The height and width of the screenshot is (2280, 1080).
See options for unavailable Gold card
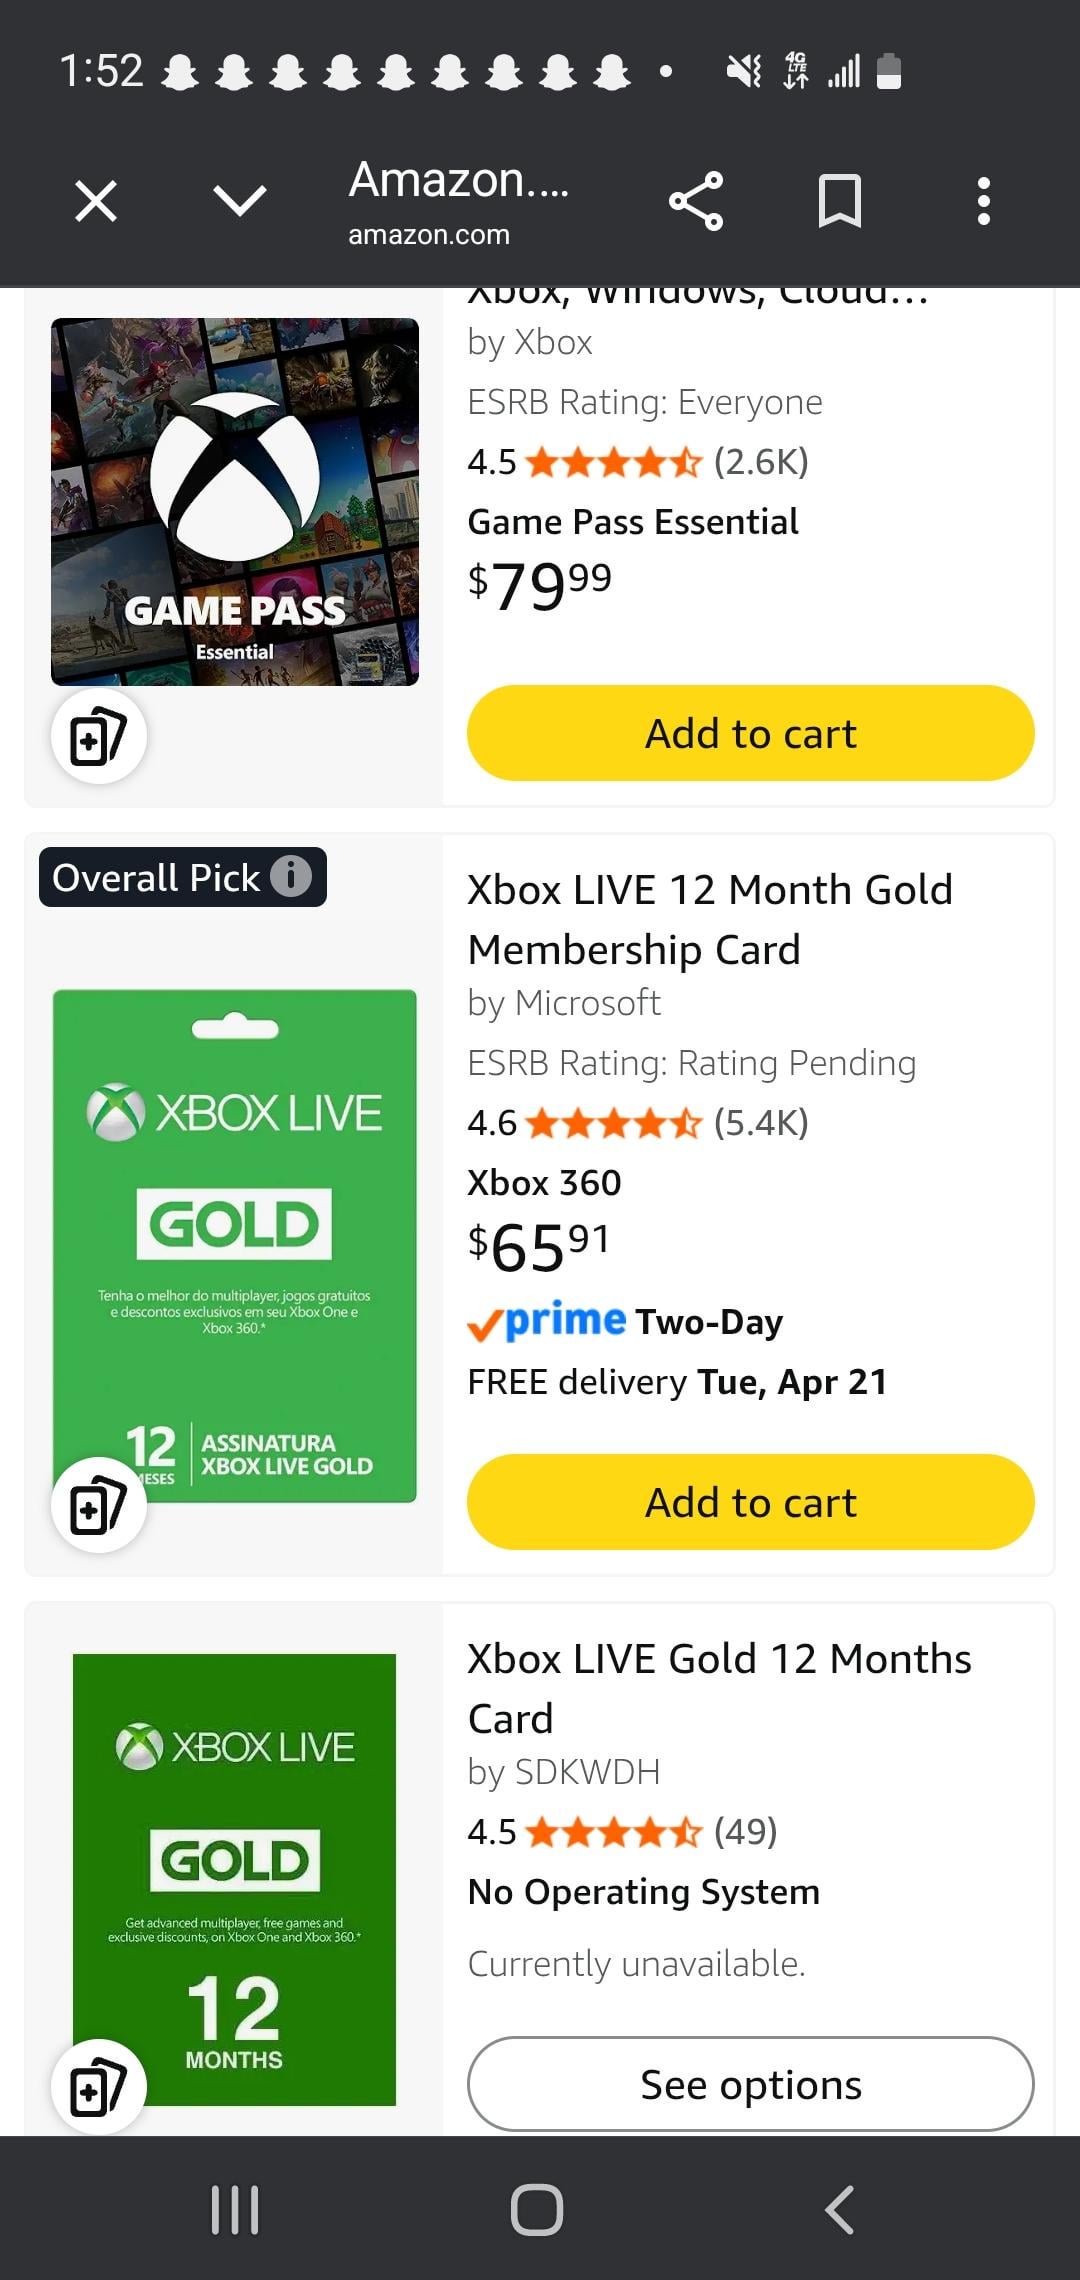click(x=750, y=2085)
